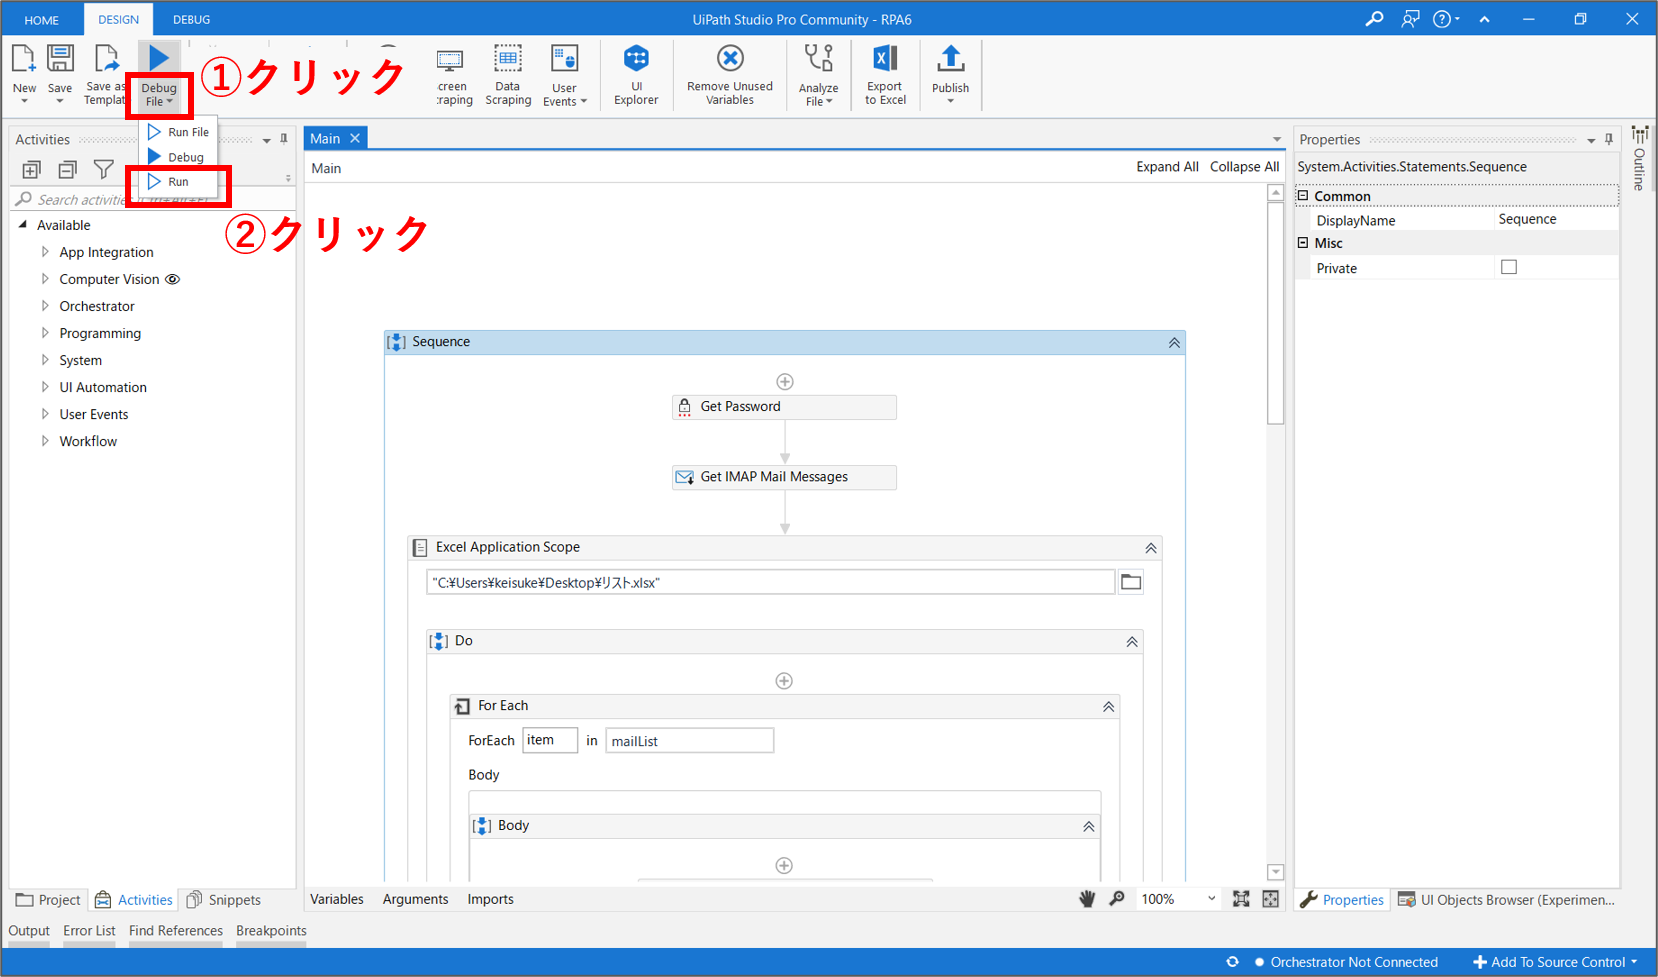Viewport: 1658px width, 977px height.
Task: Collapse the Excel Application Scope activity
Action: pos(1151,548)
